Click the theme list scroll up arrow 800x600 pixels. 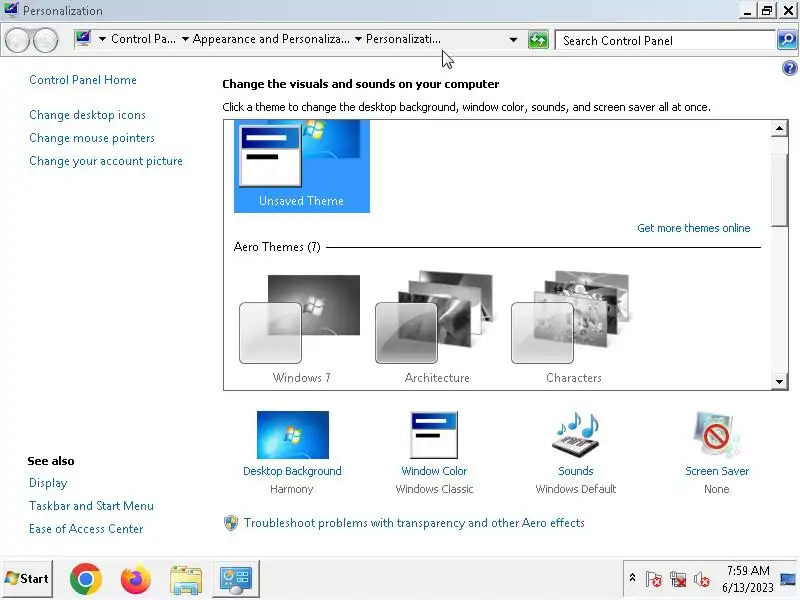pos(779,129)
